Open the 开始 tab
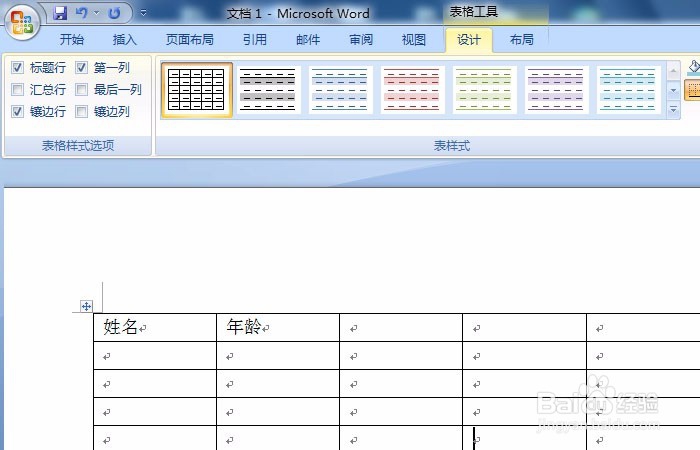The height and width of the screenshot is (450, 700). coord(72,40)
